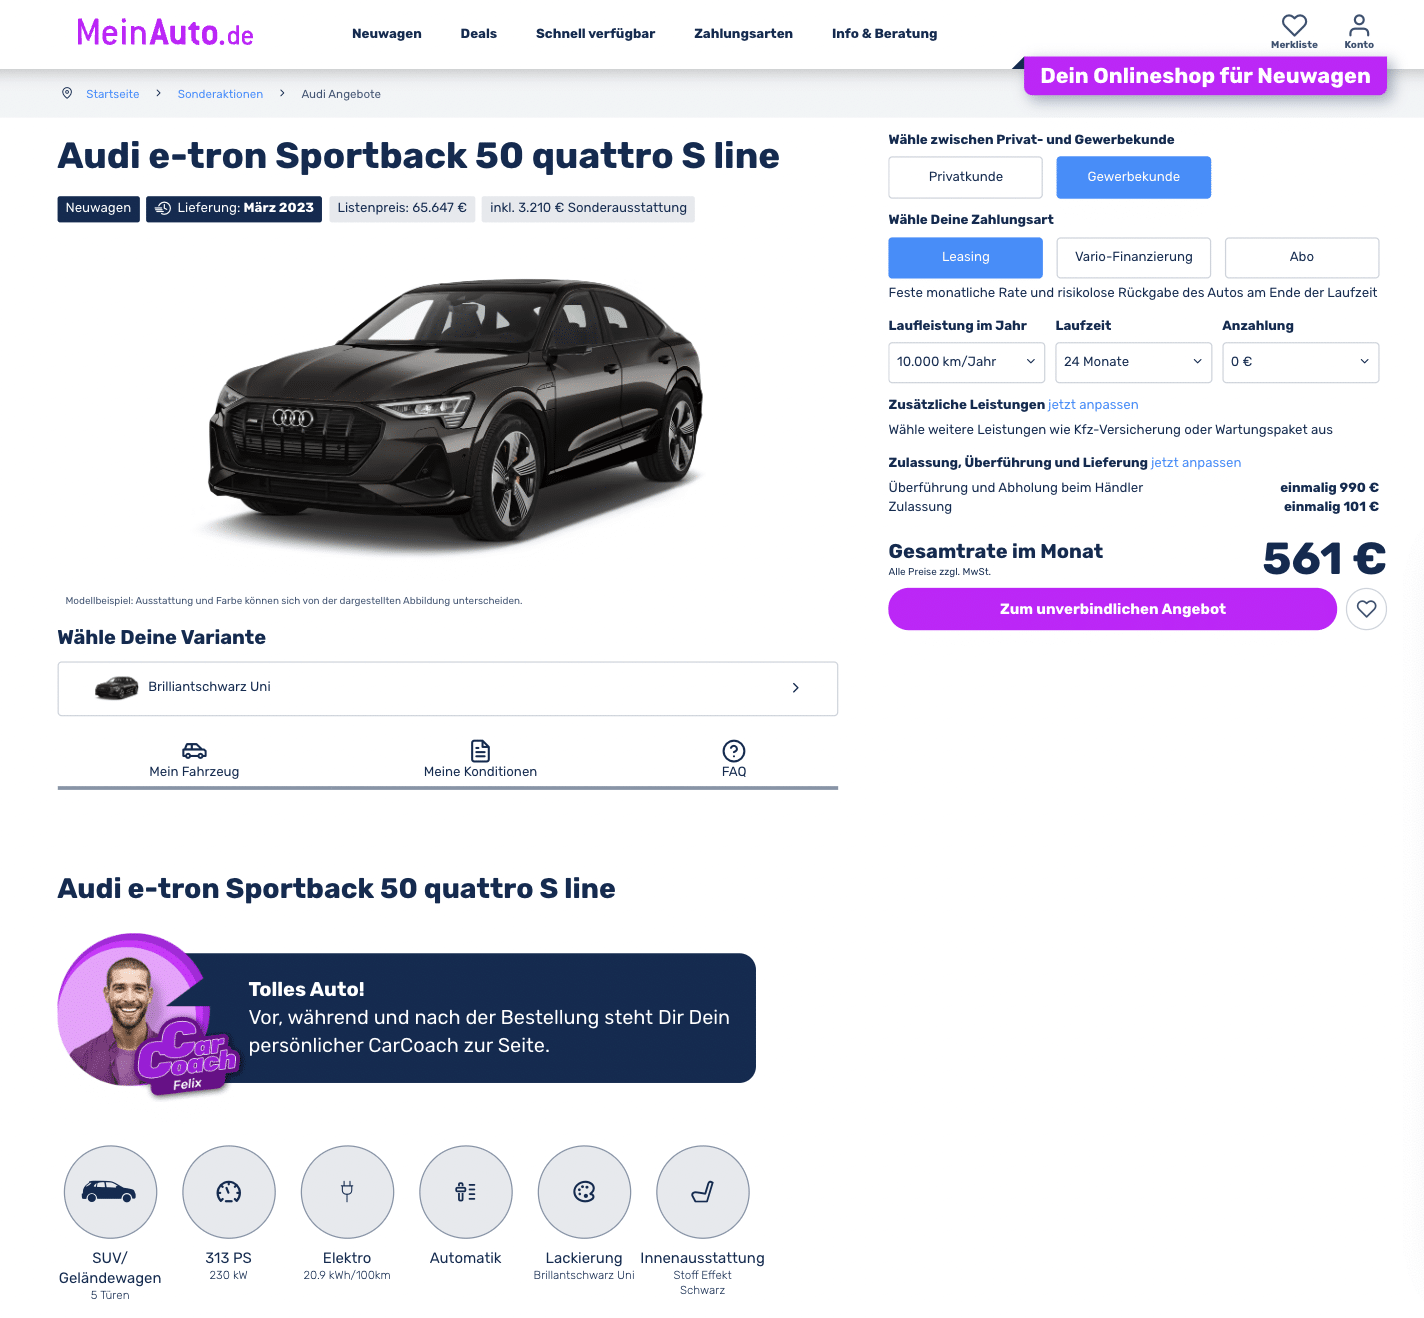
Task: Open the Brilliantschwarz Uni variant selector
Action: coord(447,688)
